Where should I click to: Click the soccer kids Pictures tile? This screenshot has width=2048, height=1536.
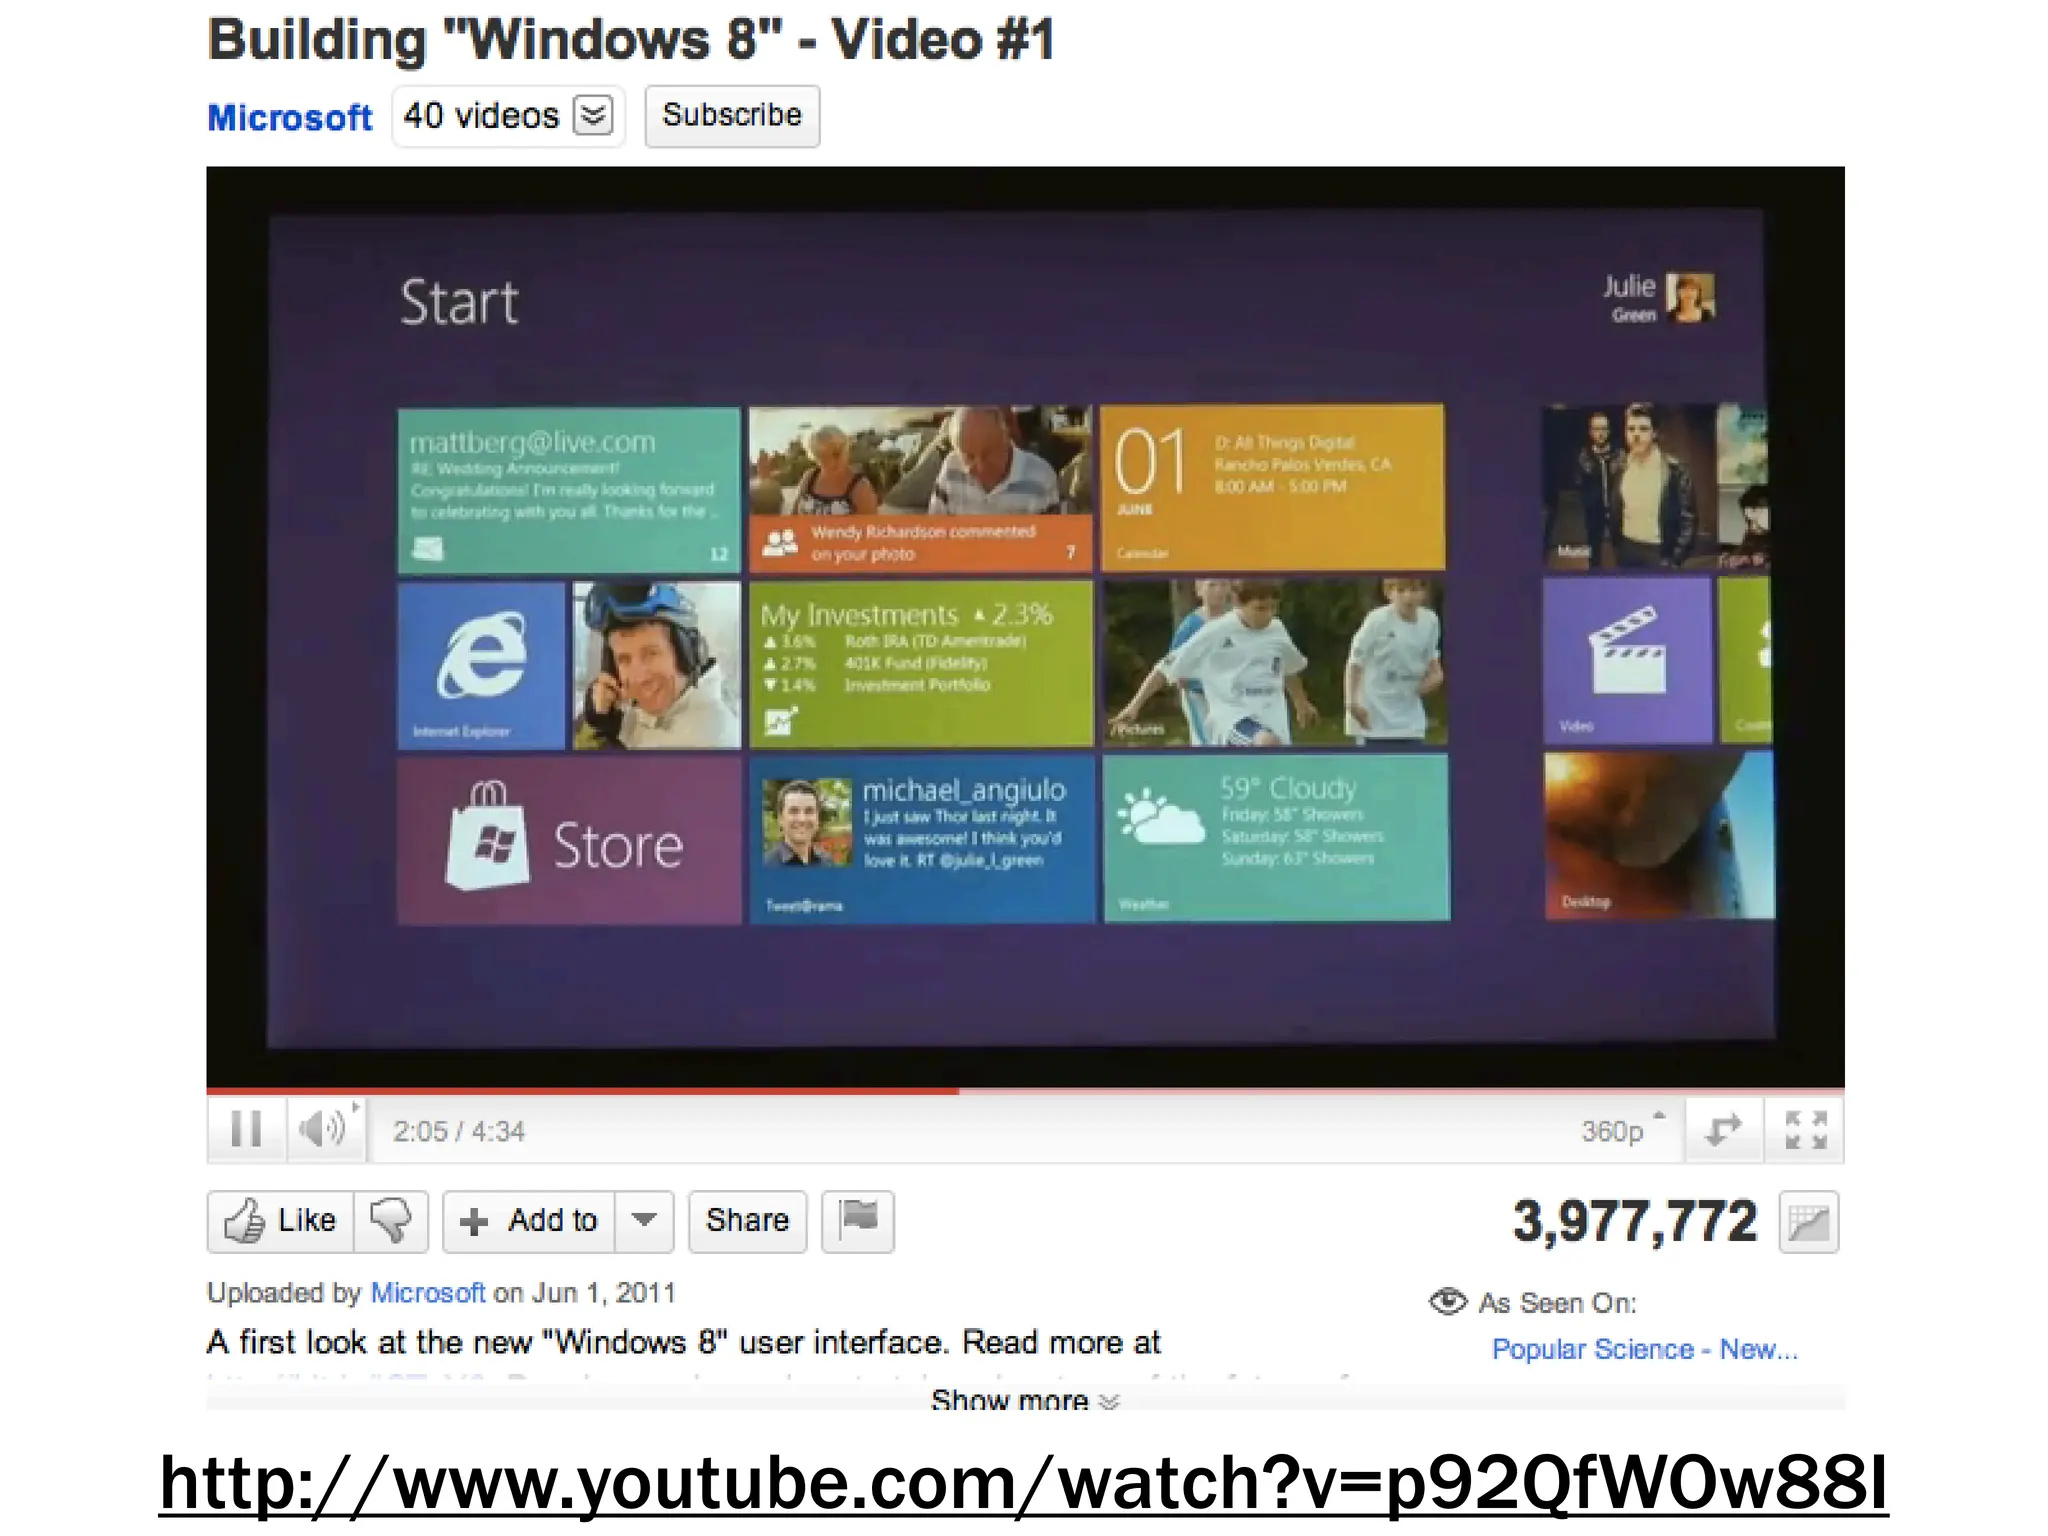click(1274, 662)
